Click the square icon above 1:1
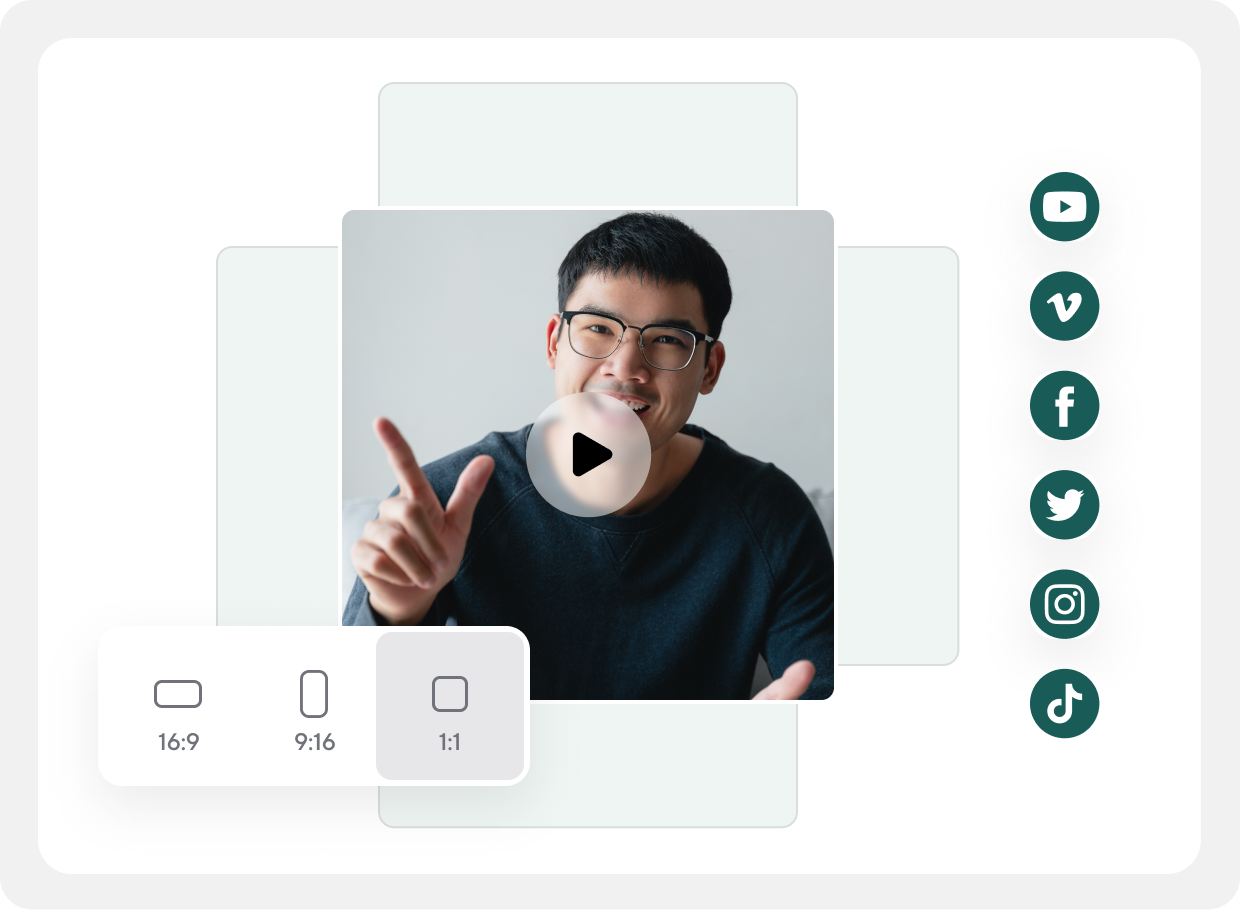Screen dimensions: 1240x910 tap(450, 694)
